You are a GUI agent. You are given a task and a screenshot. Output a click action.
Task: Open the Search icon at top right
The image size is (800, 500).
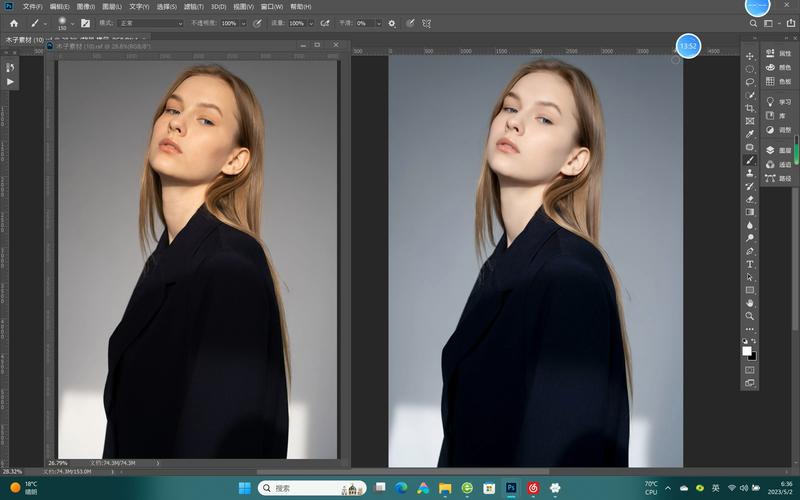pos(753,23)
